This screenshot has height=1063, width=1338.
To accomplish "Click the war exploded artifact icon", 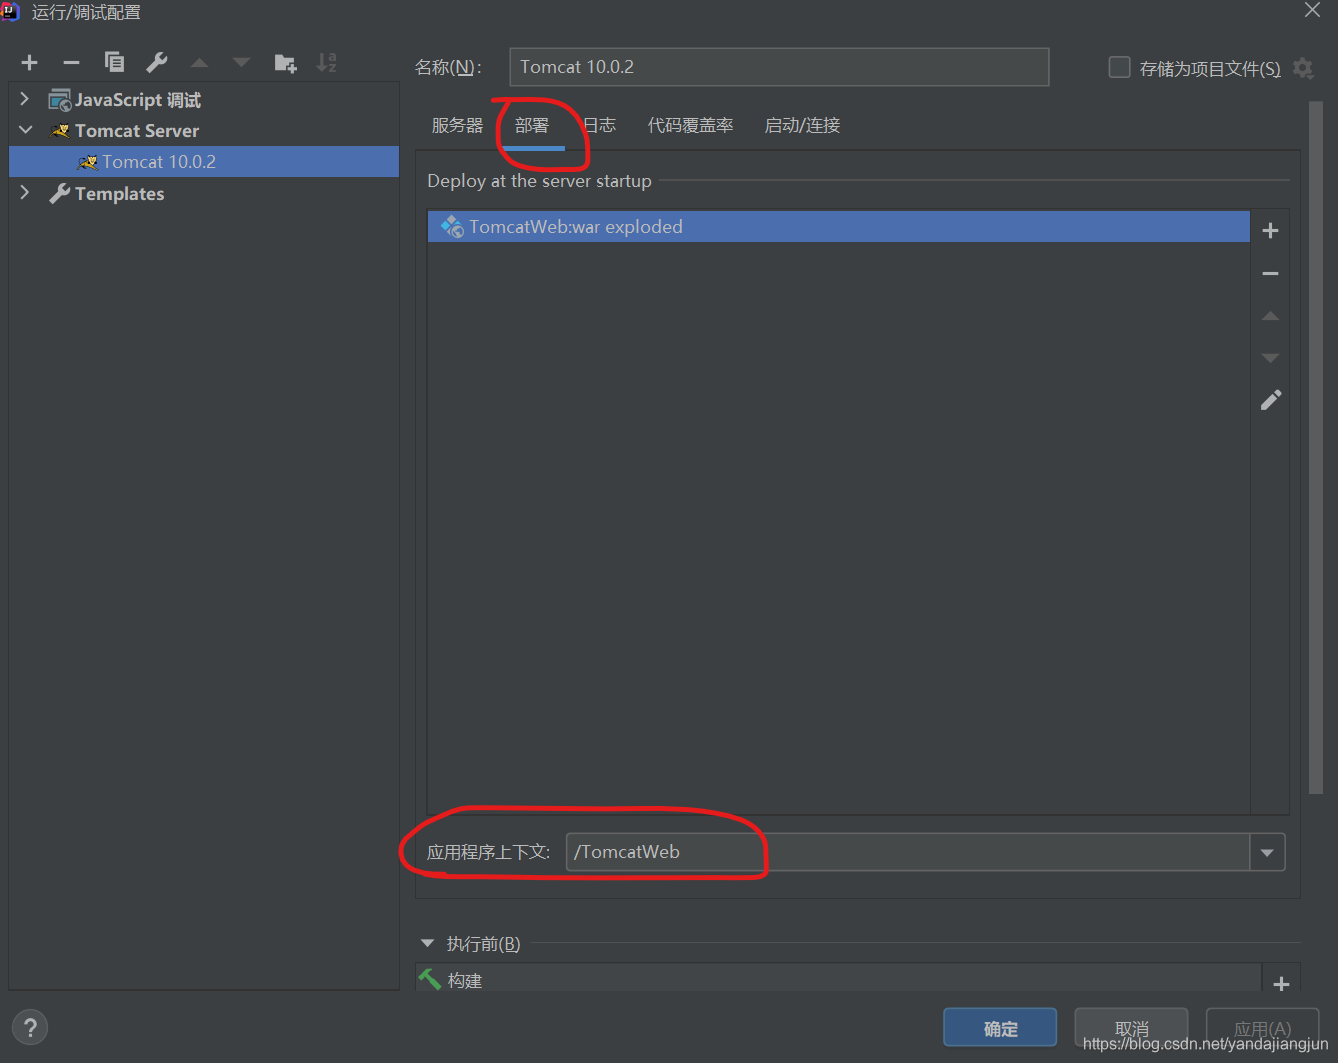I will tap(452, 227).
